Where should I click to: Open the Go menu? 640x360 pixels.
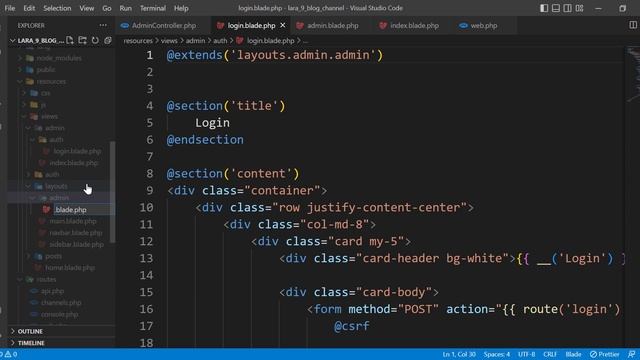(107, 8)
